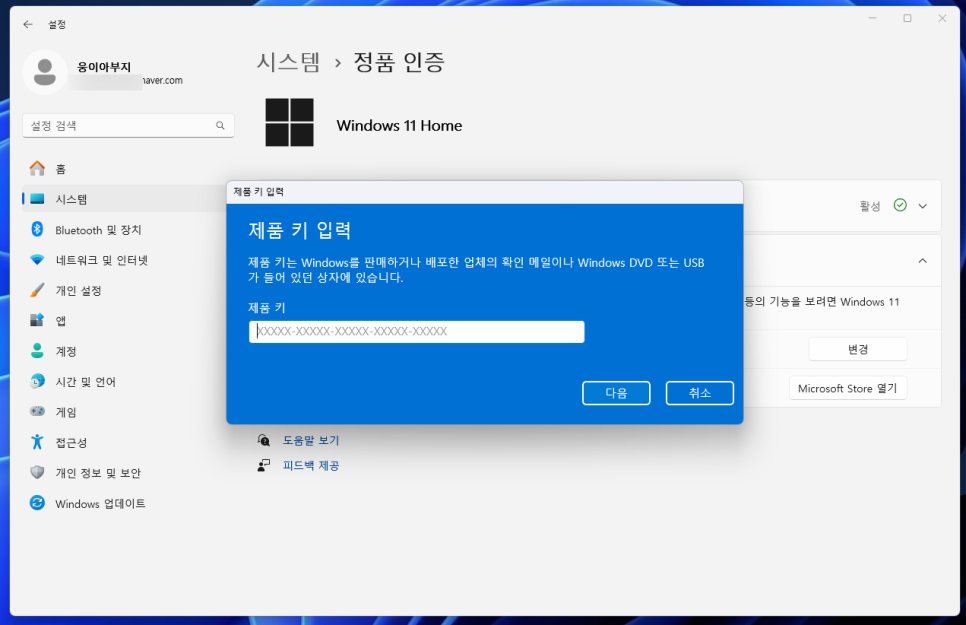
Task: Open 게임 settings category
Action: coord(128,412)
